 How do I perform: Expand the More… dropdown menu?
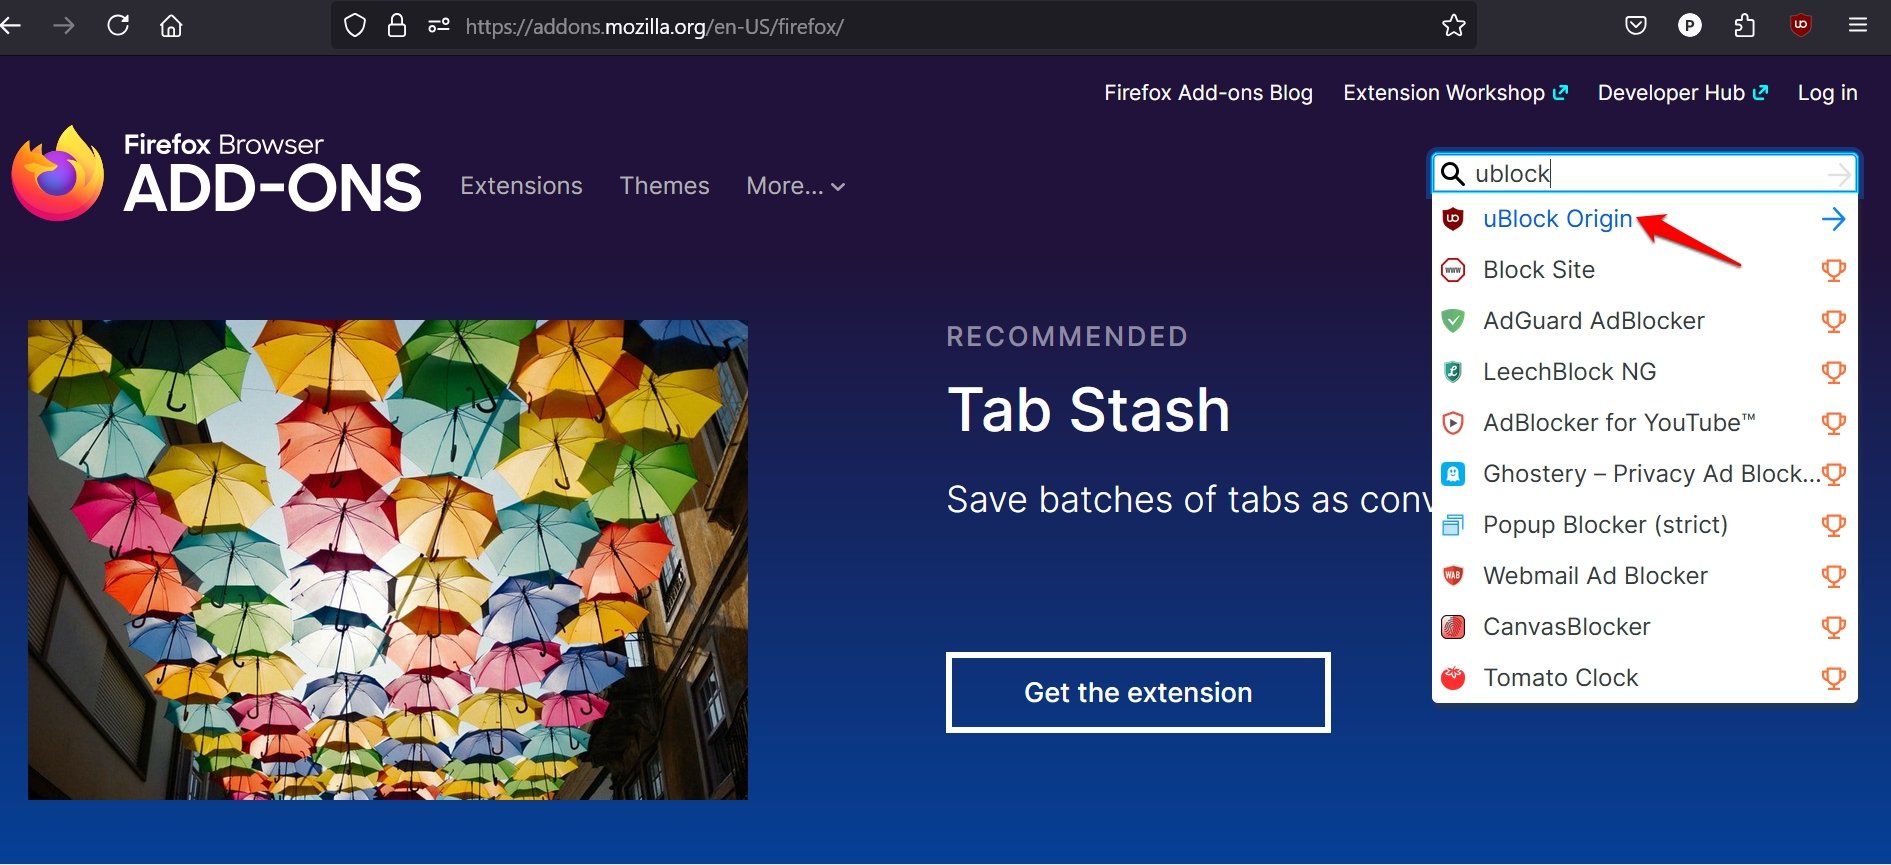[795, 186]
